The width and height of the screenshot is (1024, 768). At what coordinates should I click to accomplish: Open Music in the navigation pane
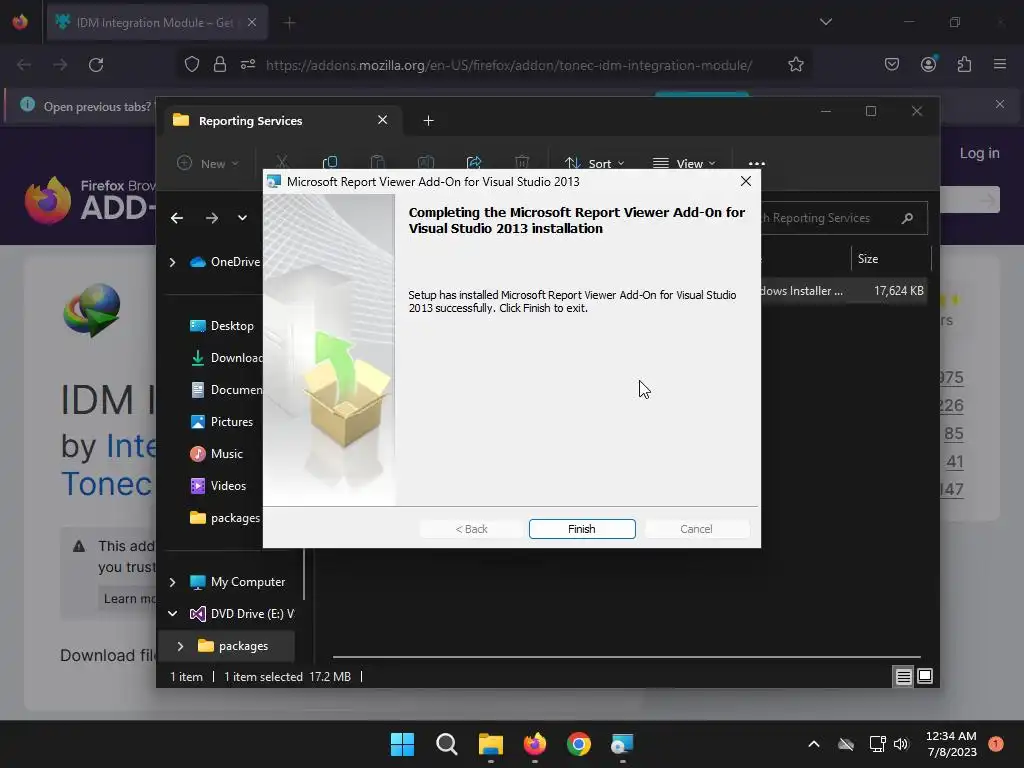pyautogui.click(x=216, y=454)
